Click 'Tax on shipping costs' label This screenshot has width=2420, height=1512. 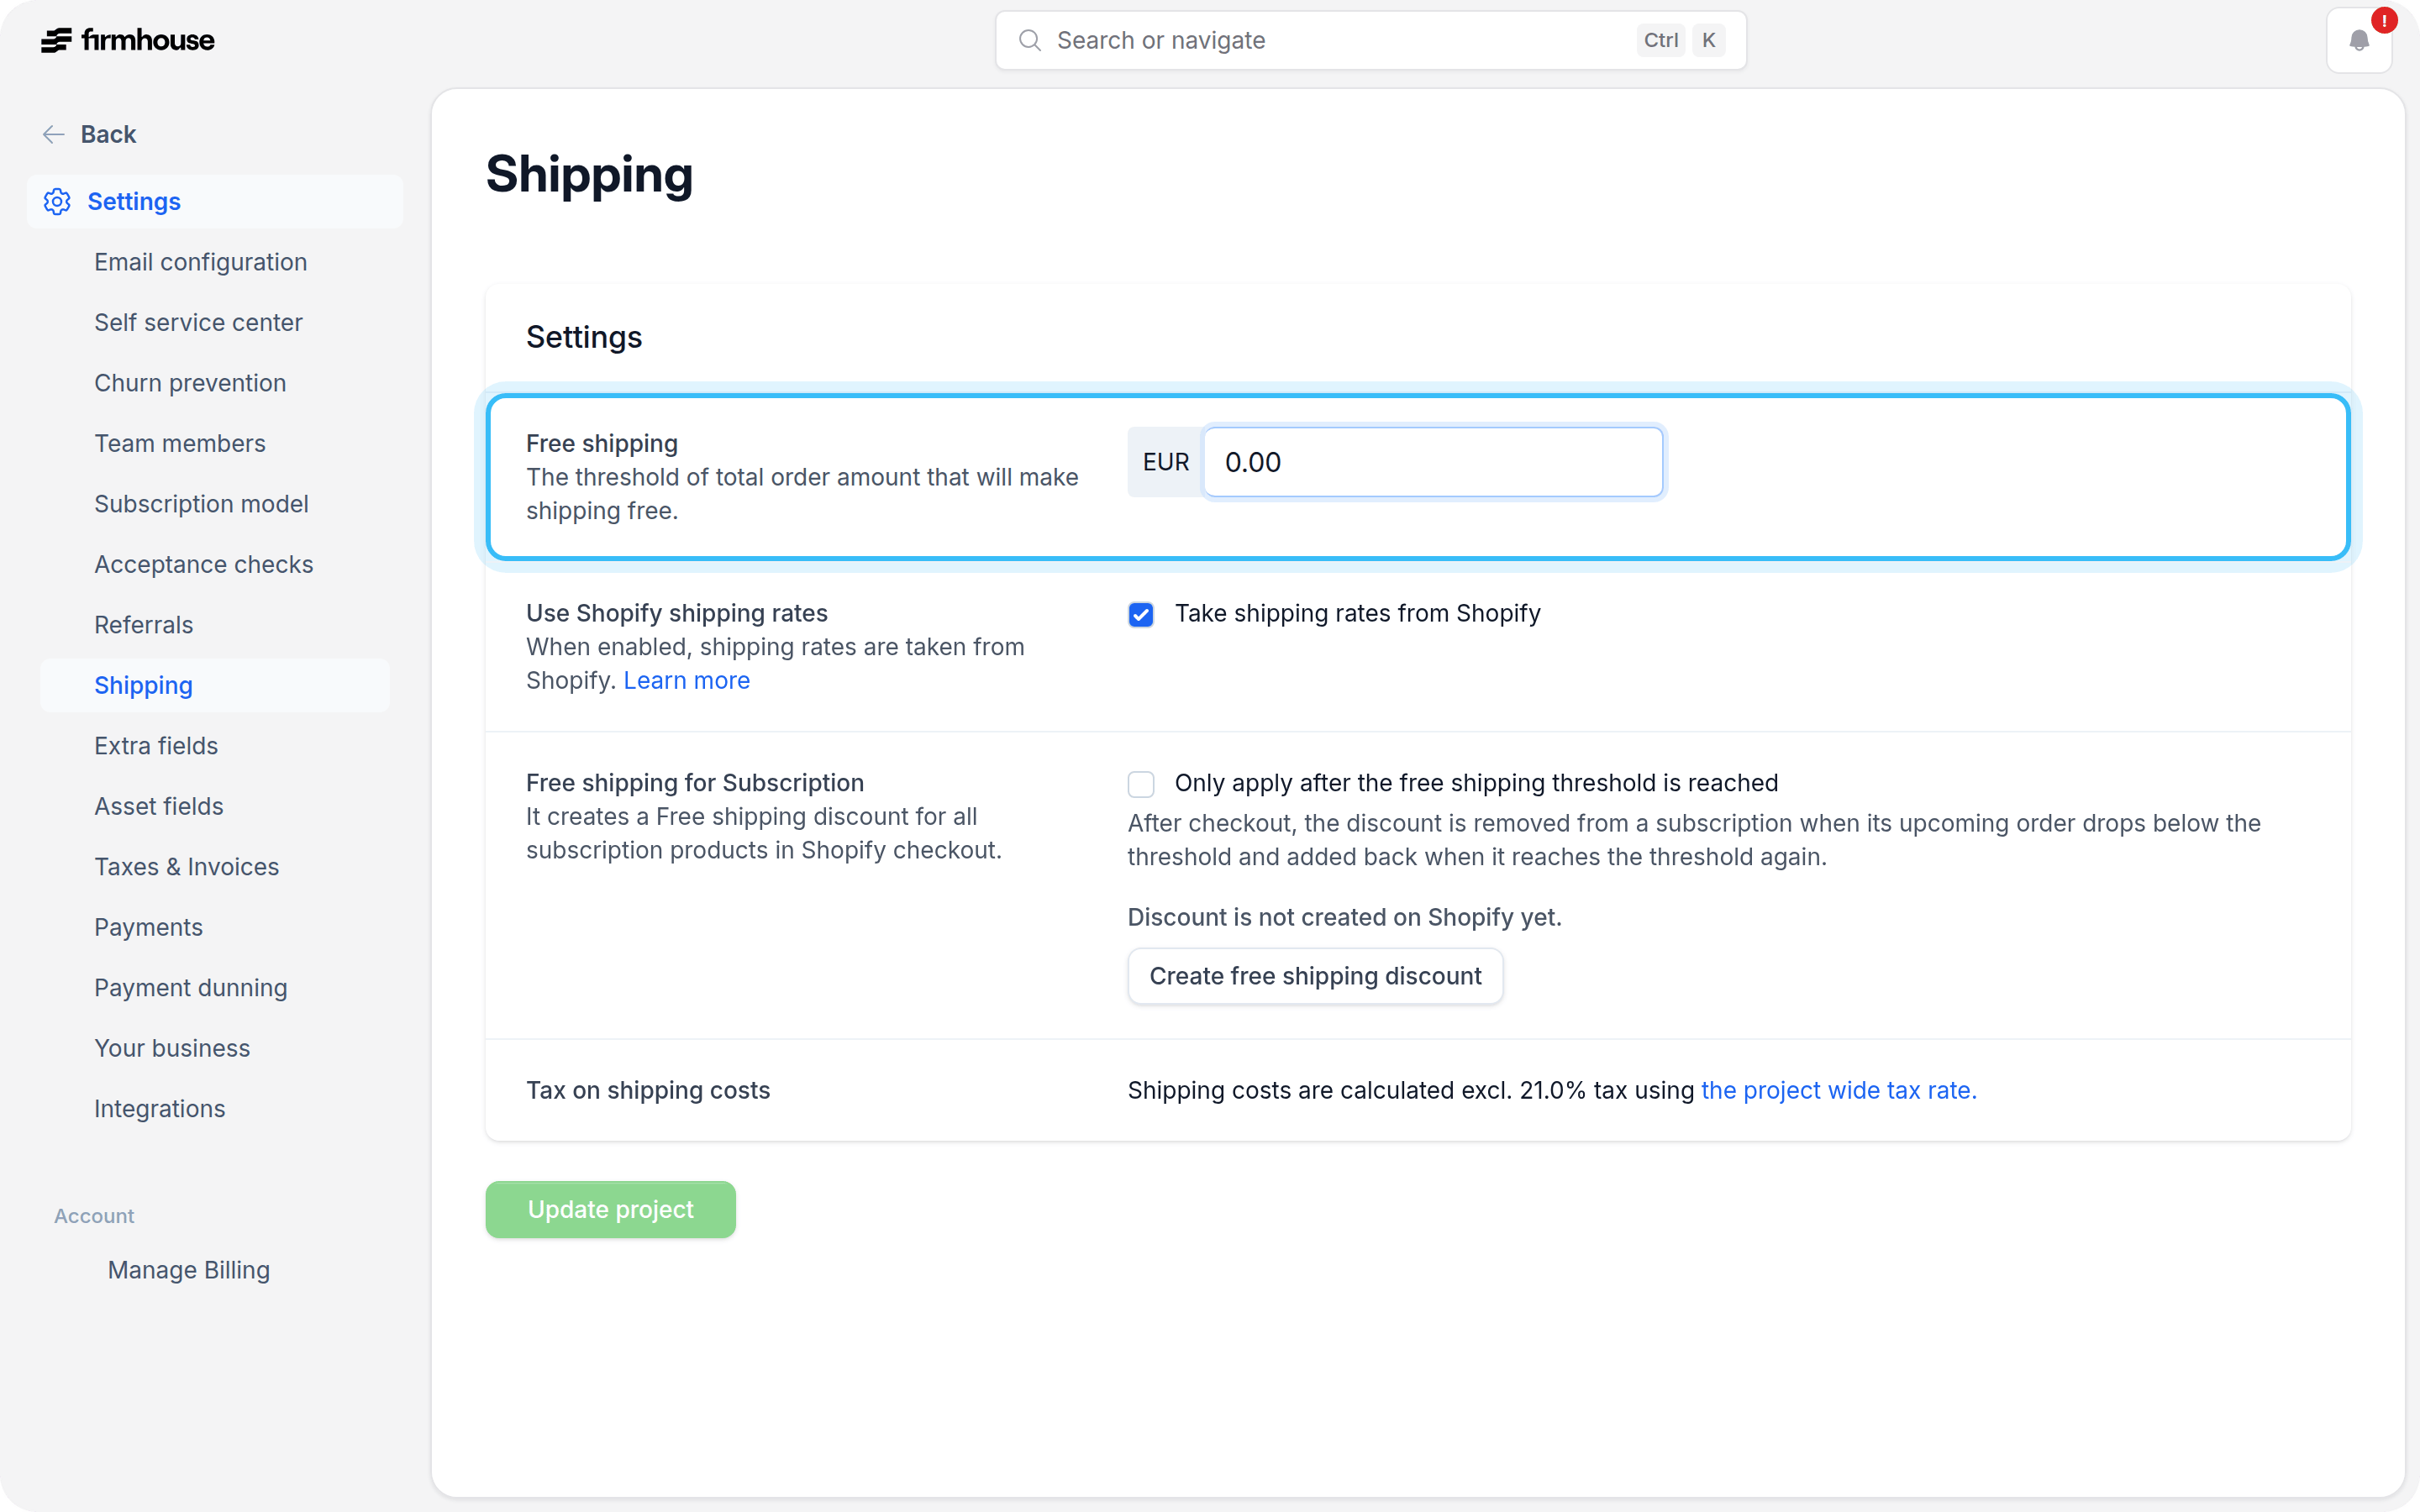(648, 1090)
